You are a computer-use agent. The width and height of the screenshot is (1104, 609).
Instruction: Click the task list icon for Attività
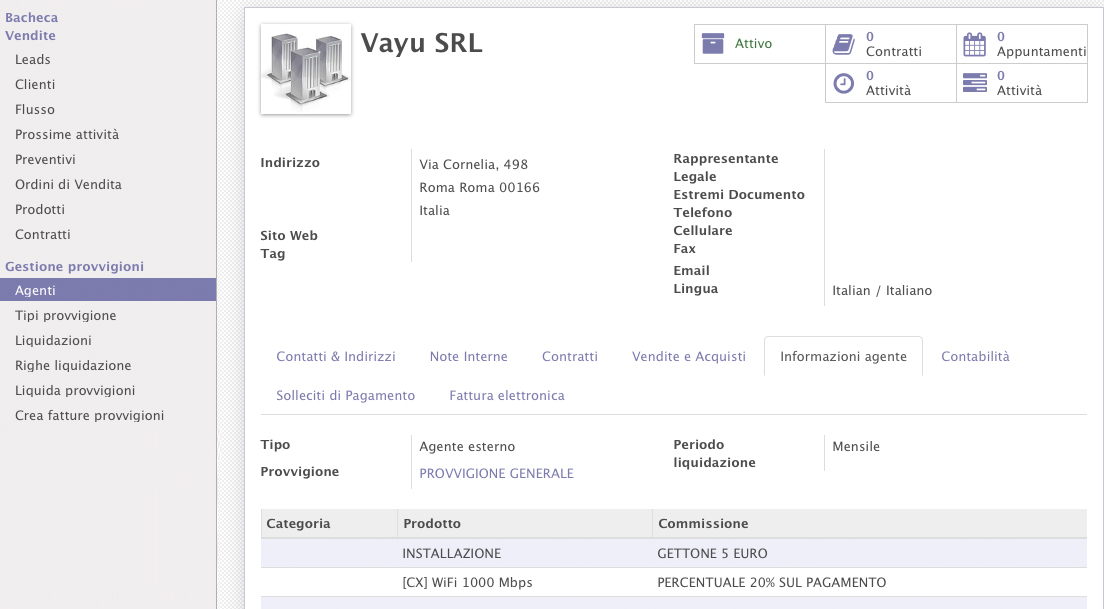pyautogui.click(x=974, y=83)
